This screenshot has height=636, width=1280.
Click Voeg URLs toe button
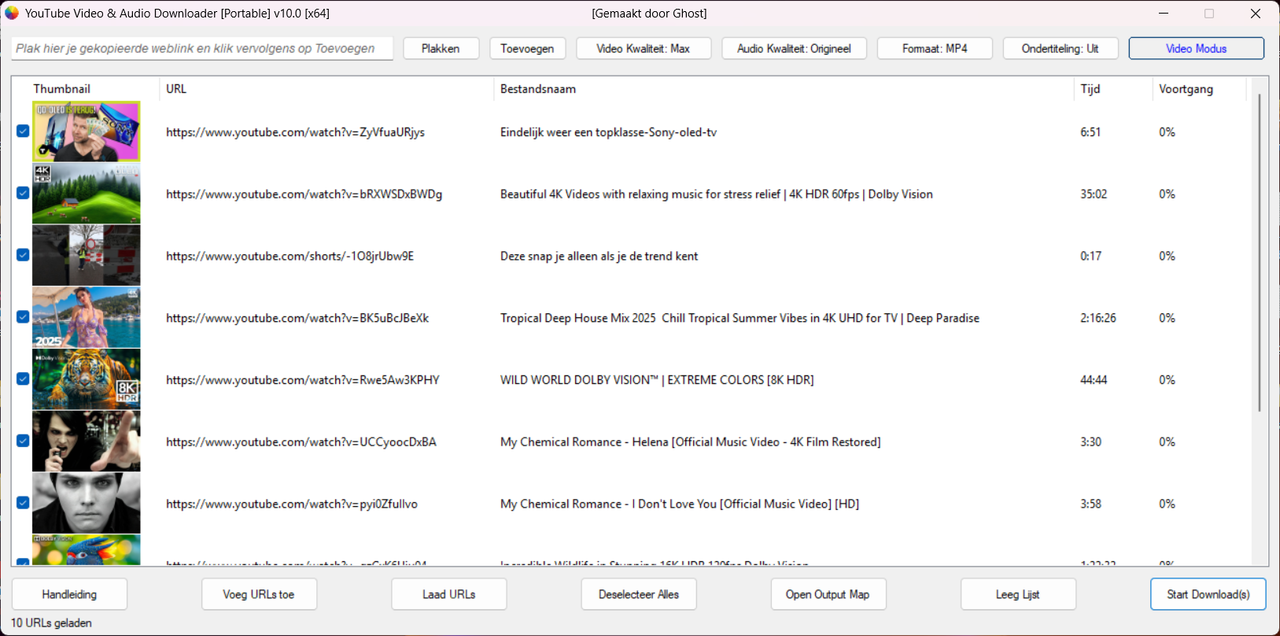pyautogui.click(x=259, y=594)
